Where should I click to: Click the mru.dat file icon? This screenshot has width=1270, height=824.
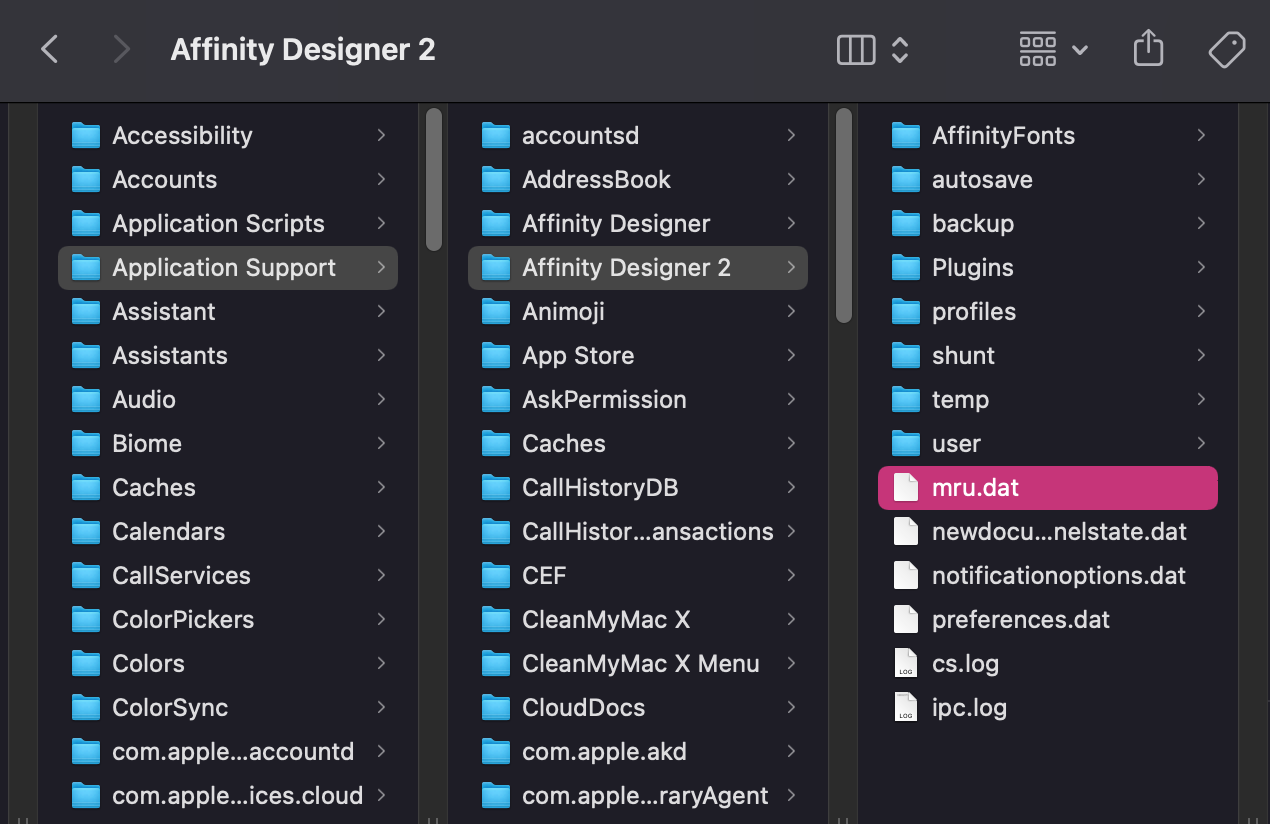tap(906, 487)
